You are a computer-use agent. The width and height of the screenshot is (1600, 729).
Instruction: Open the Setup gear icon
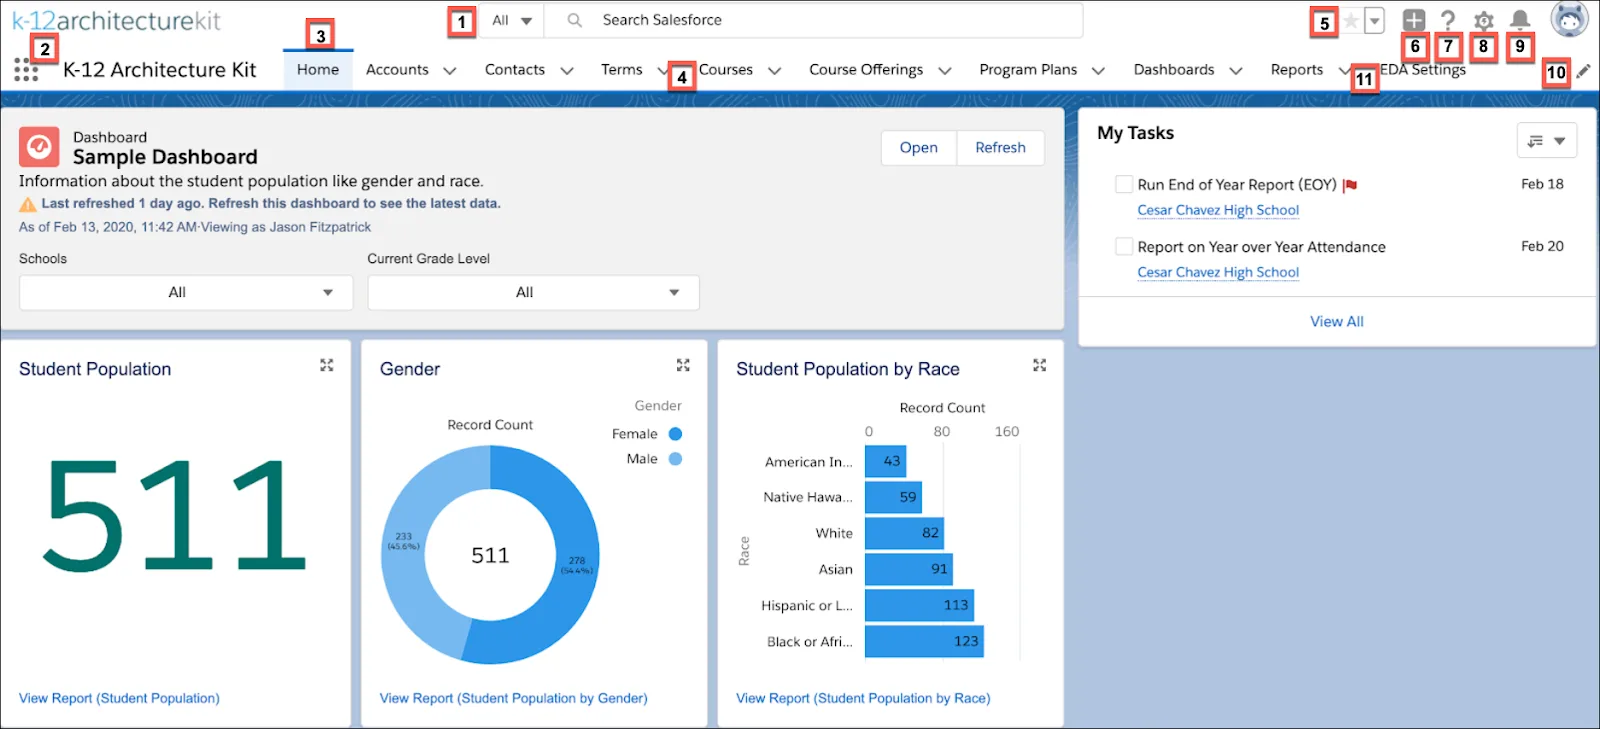[x=1483, y=21]
